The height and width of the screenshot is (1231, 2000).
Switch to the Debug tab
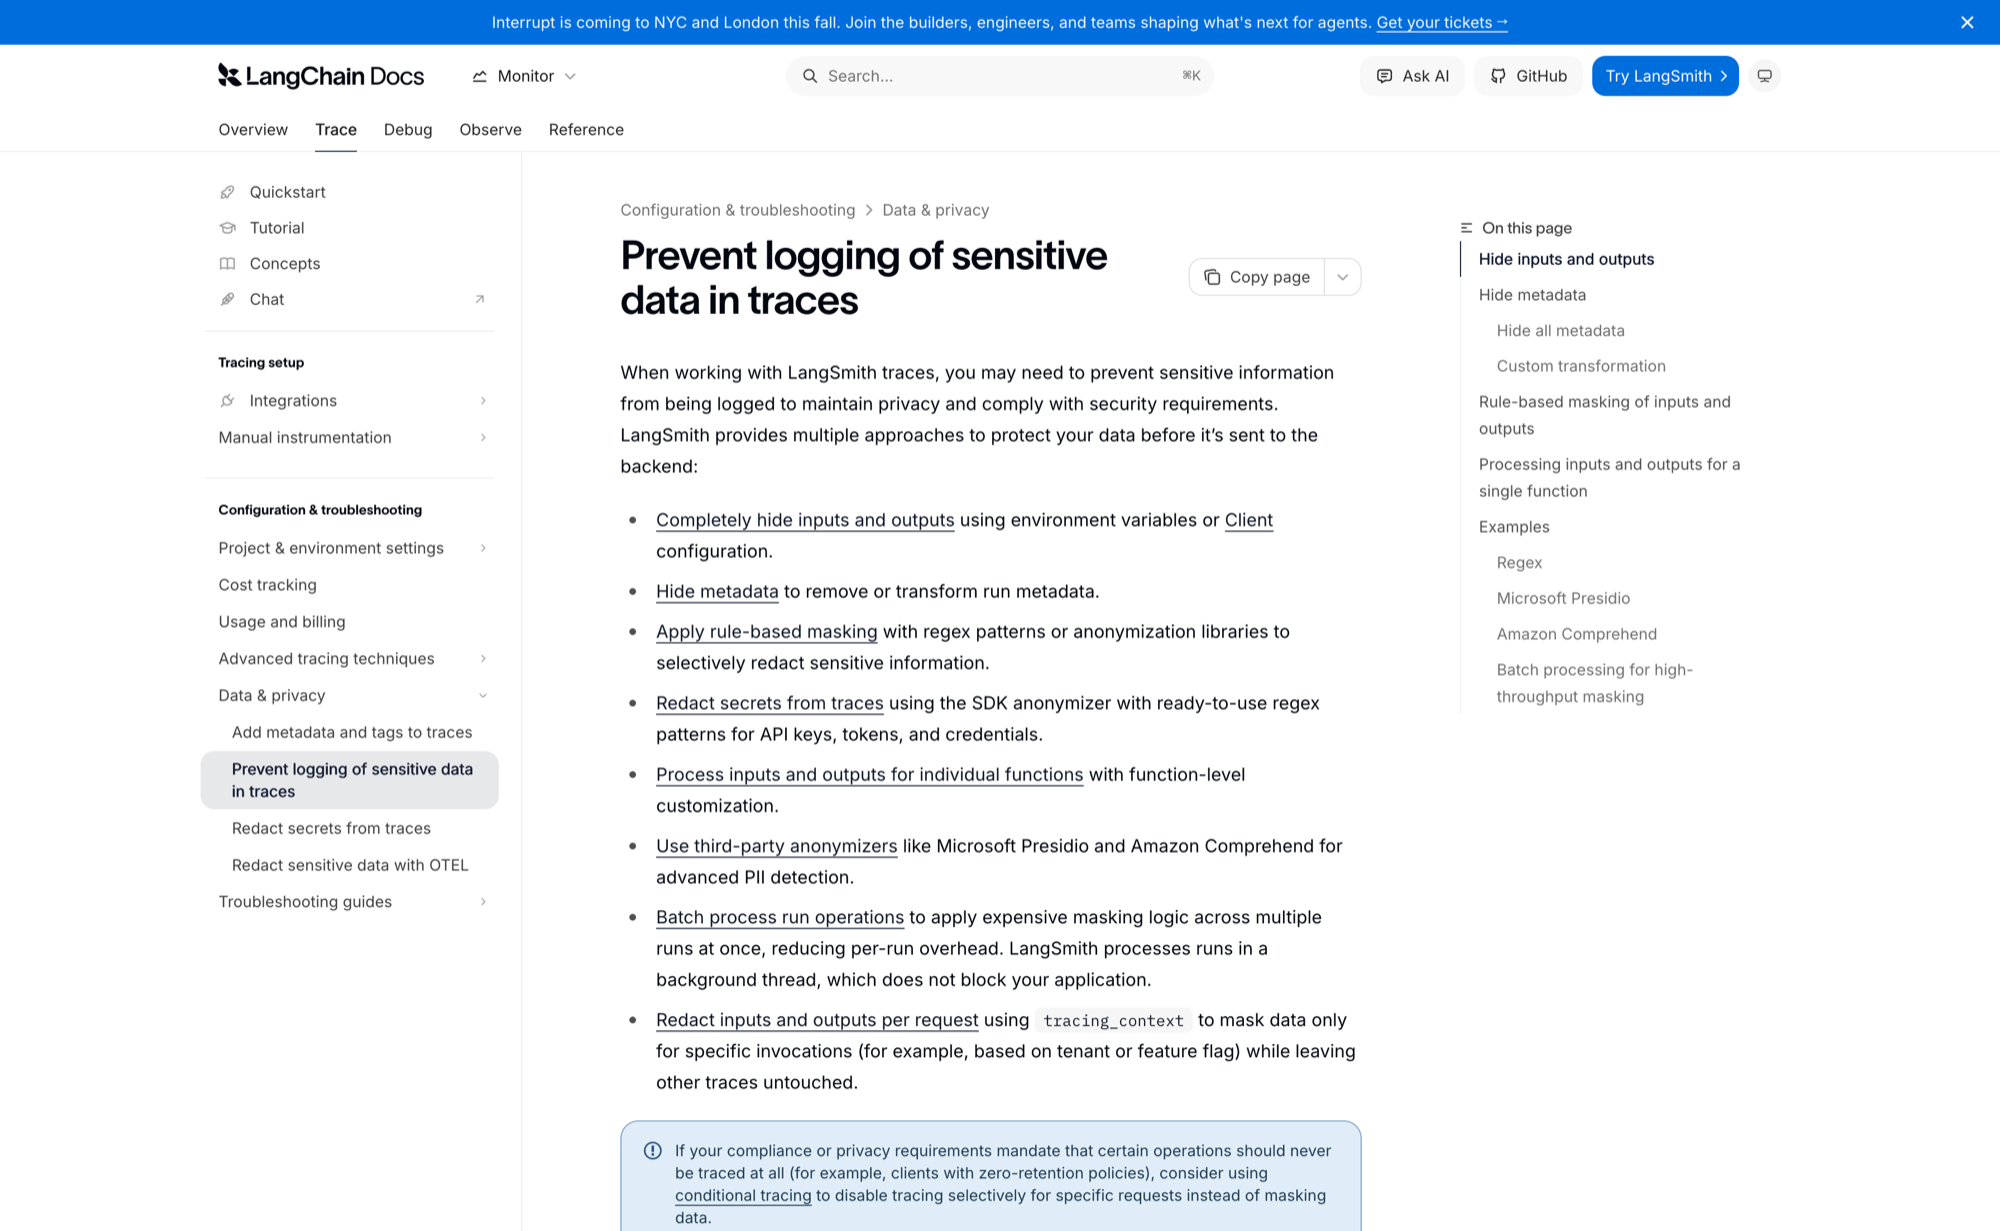coord(408,130)
